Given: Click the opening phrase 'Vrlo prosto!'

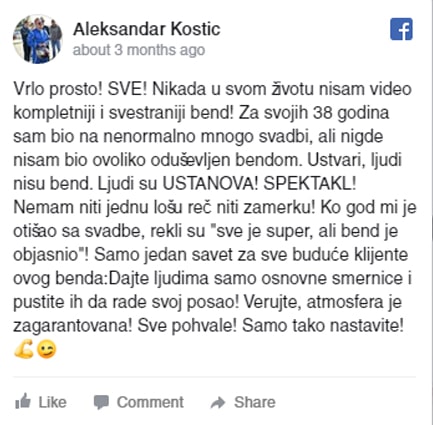Looking at the screenshot, I should [58, 90].
